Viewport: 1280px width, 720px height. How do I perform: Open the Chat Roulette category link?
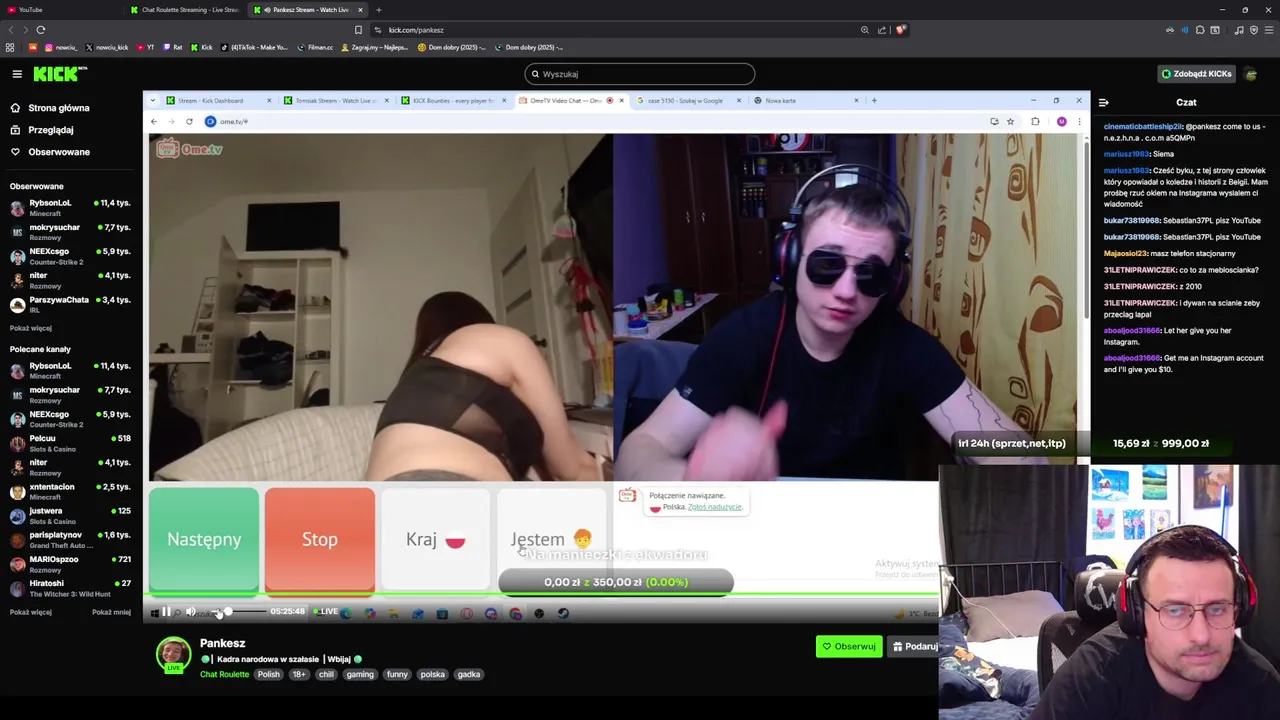(224, 674)
